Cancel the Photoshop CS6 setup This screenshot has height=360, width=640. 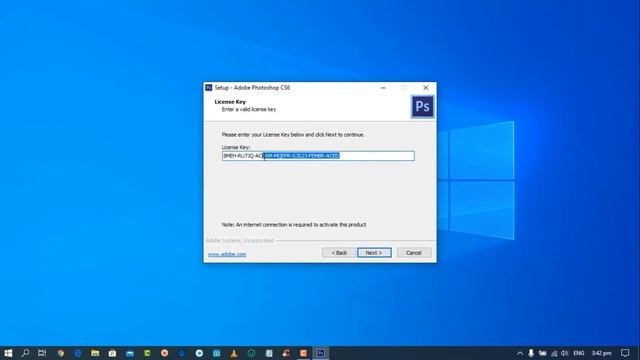point(414,253)
